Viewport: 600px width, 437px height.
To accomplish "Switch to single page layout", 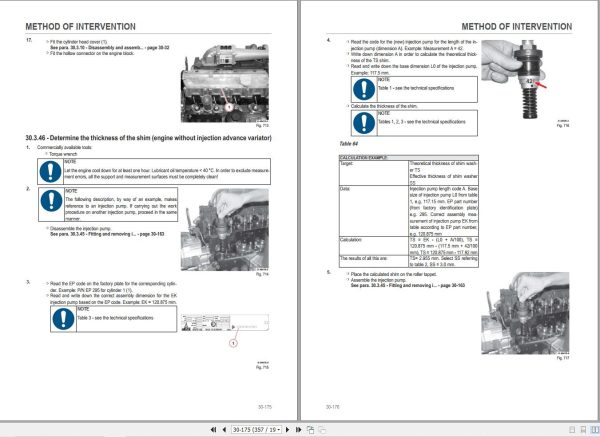I will (x=572, y=430).
